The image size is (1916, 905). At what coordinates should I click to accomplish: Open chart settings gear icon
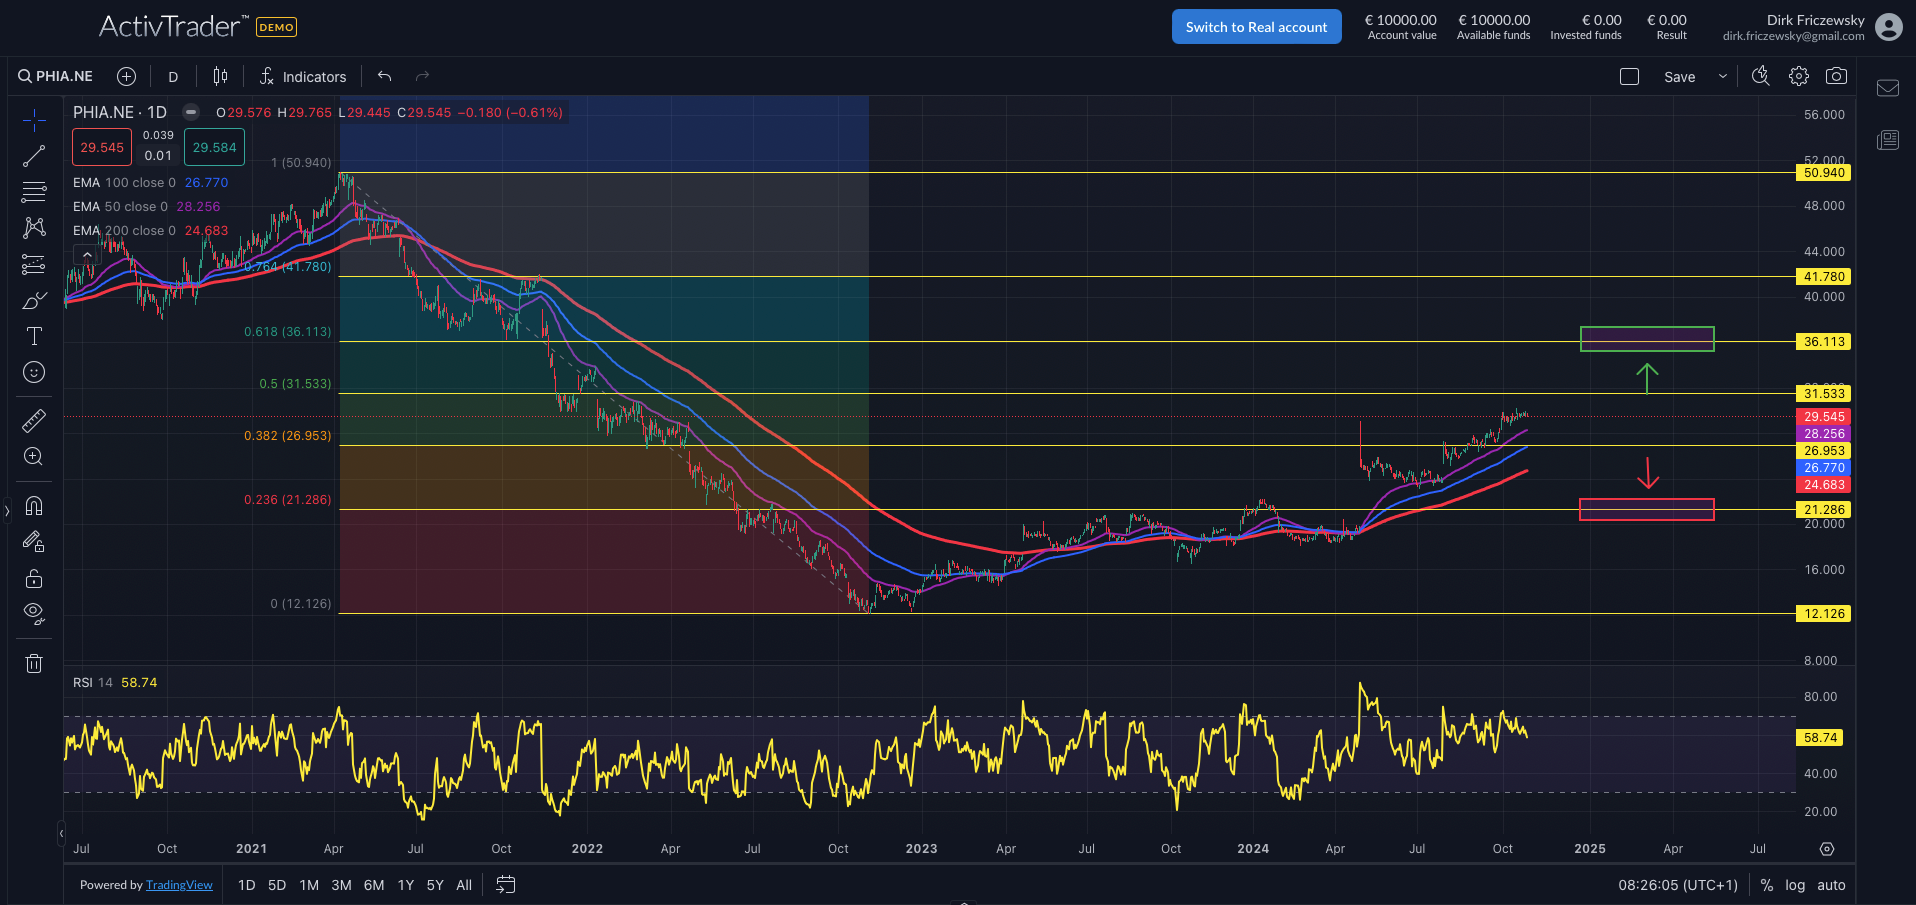(1799, 76)
